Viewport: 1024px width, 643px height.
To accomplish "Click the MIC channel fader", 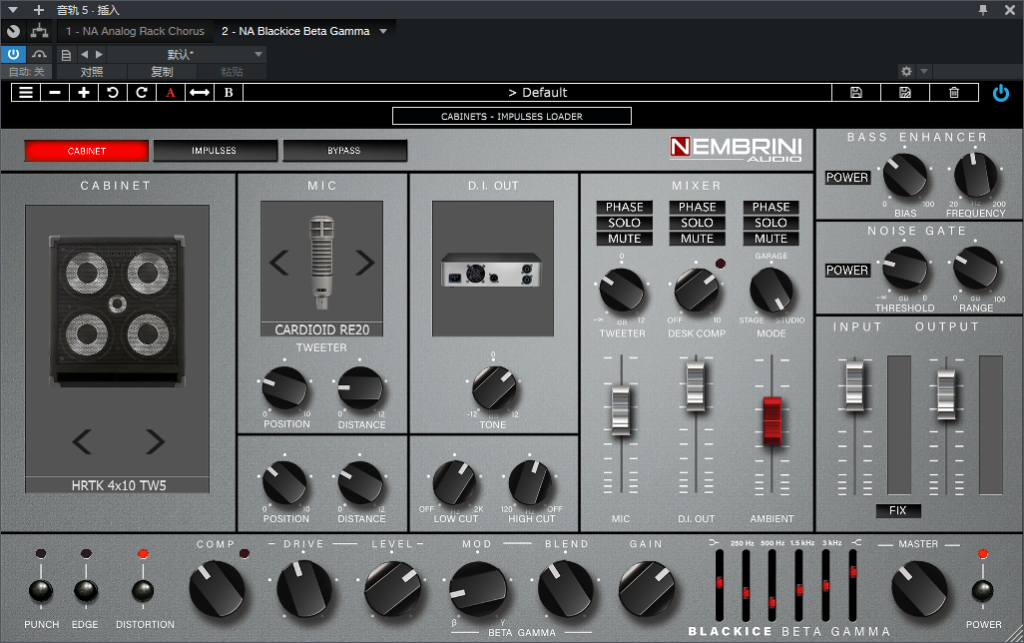I will 621,411.
